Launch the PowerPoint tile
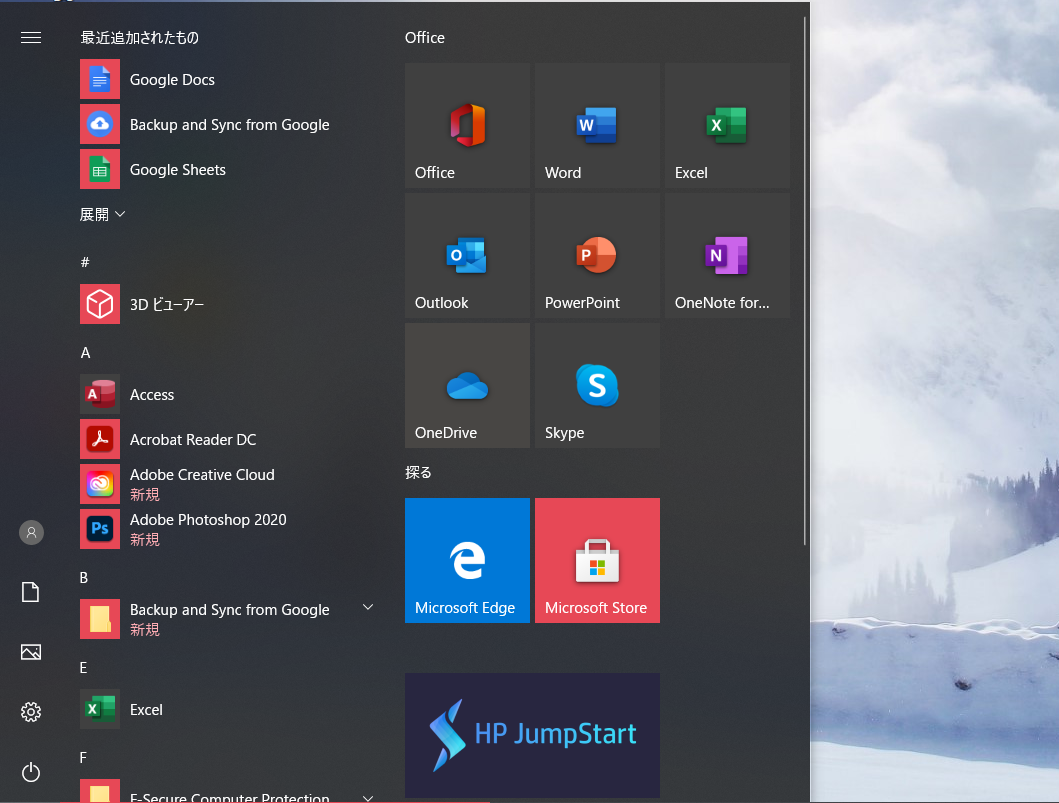 pos(597,255)
